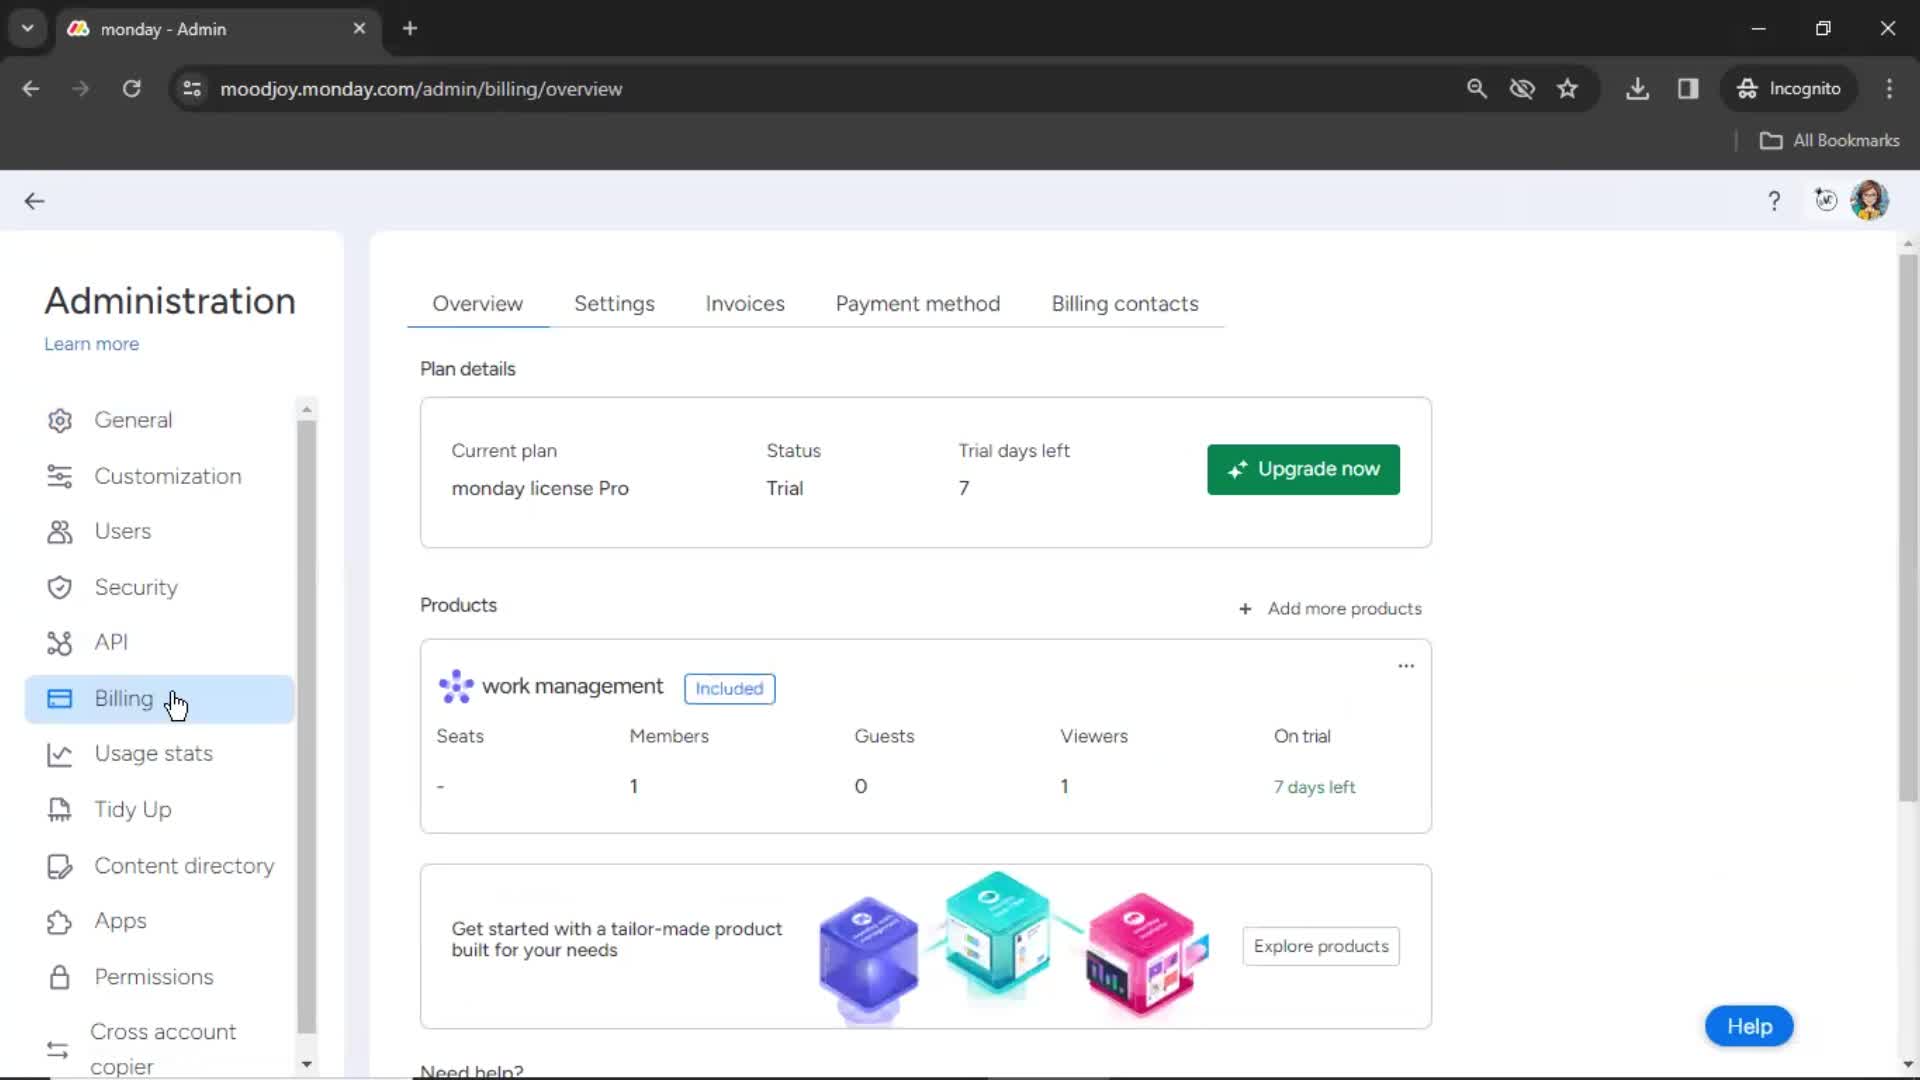
Task: Click the tracking protection eye icon
Action: [x=1522, y=89]
